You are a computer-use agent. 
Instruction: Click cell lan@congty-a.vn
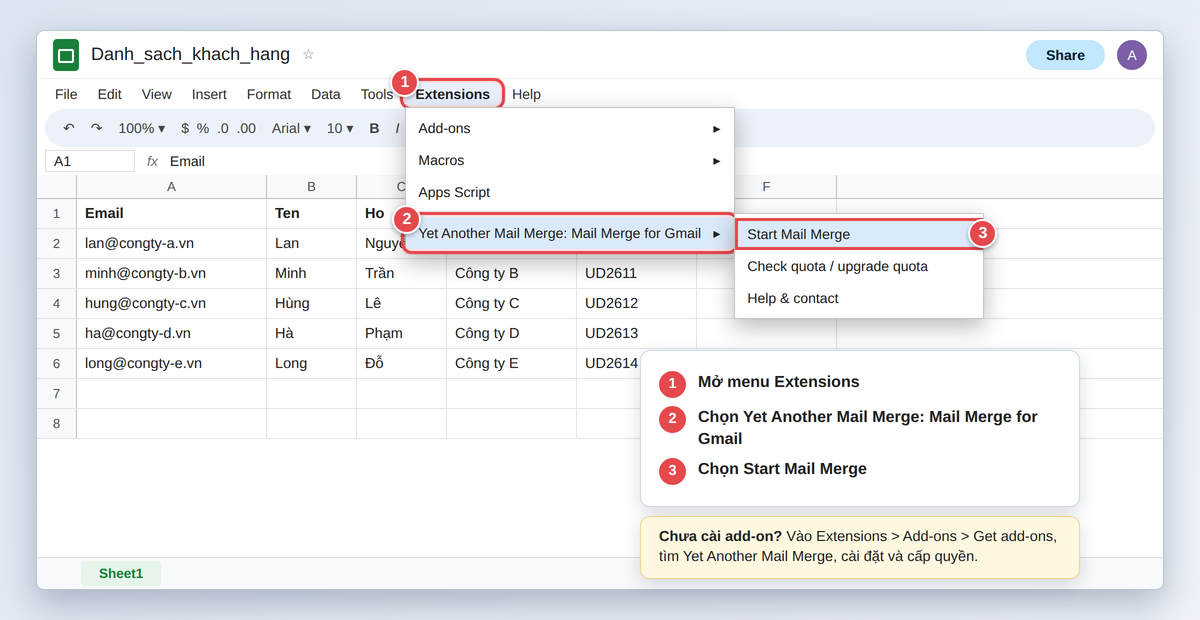tap(172, 243)
